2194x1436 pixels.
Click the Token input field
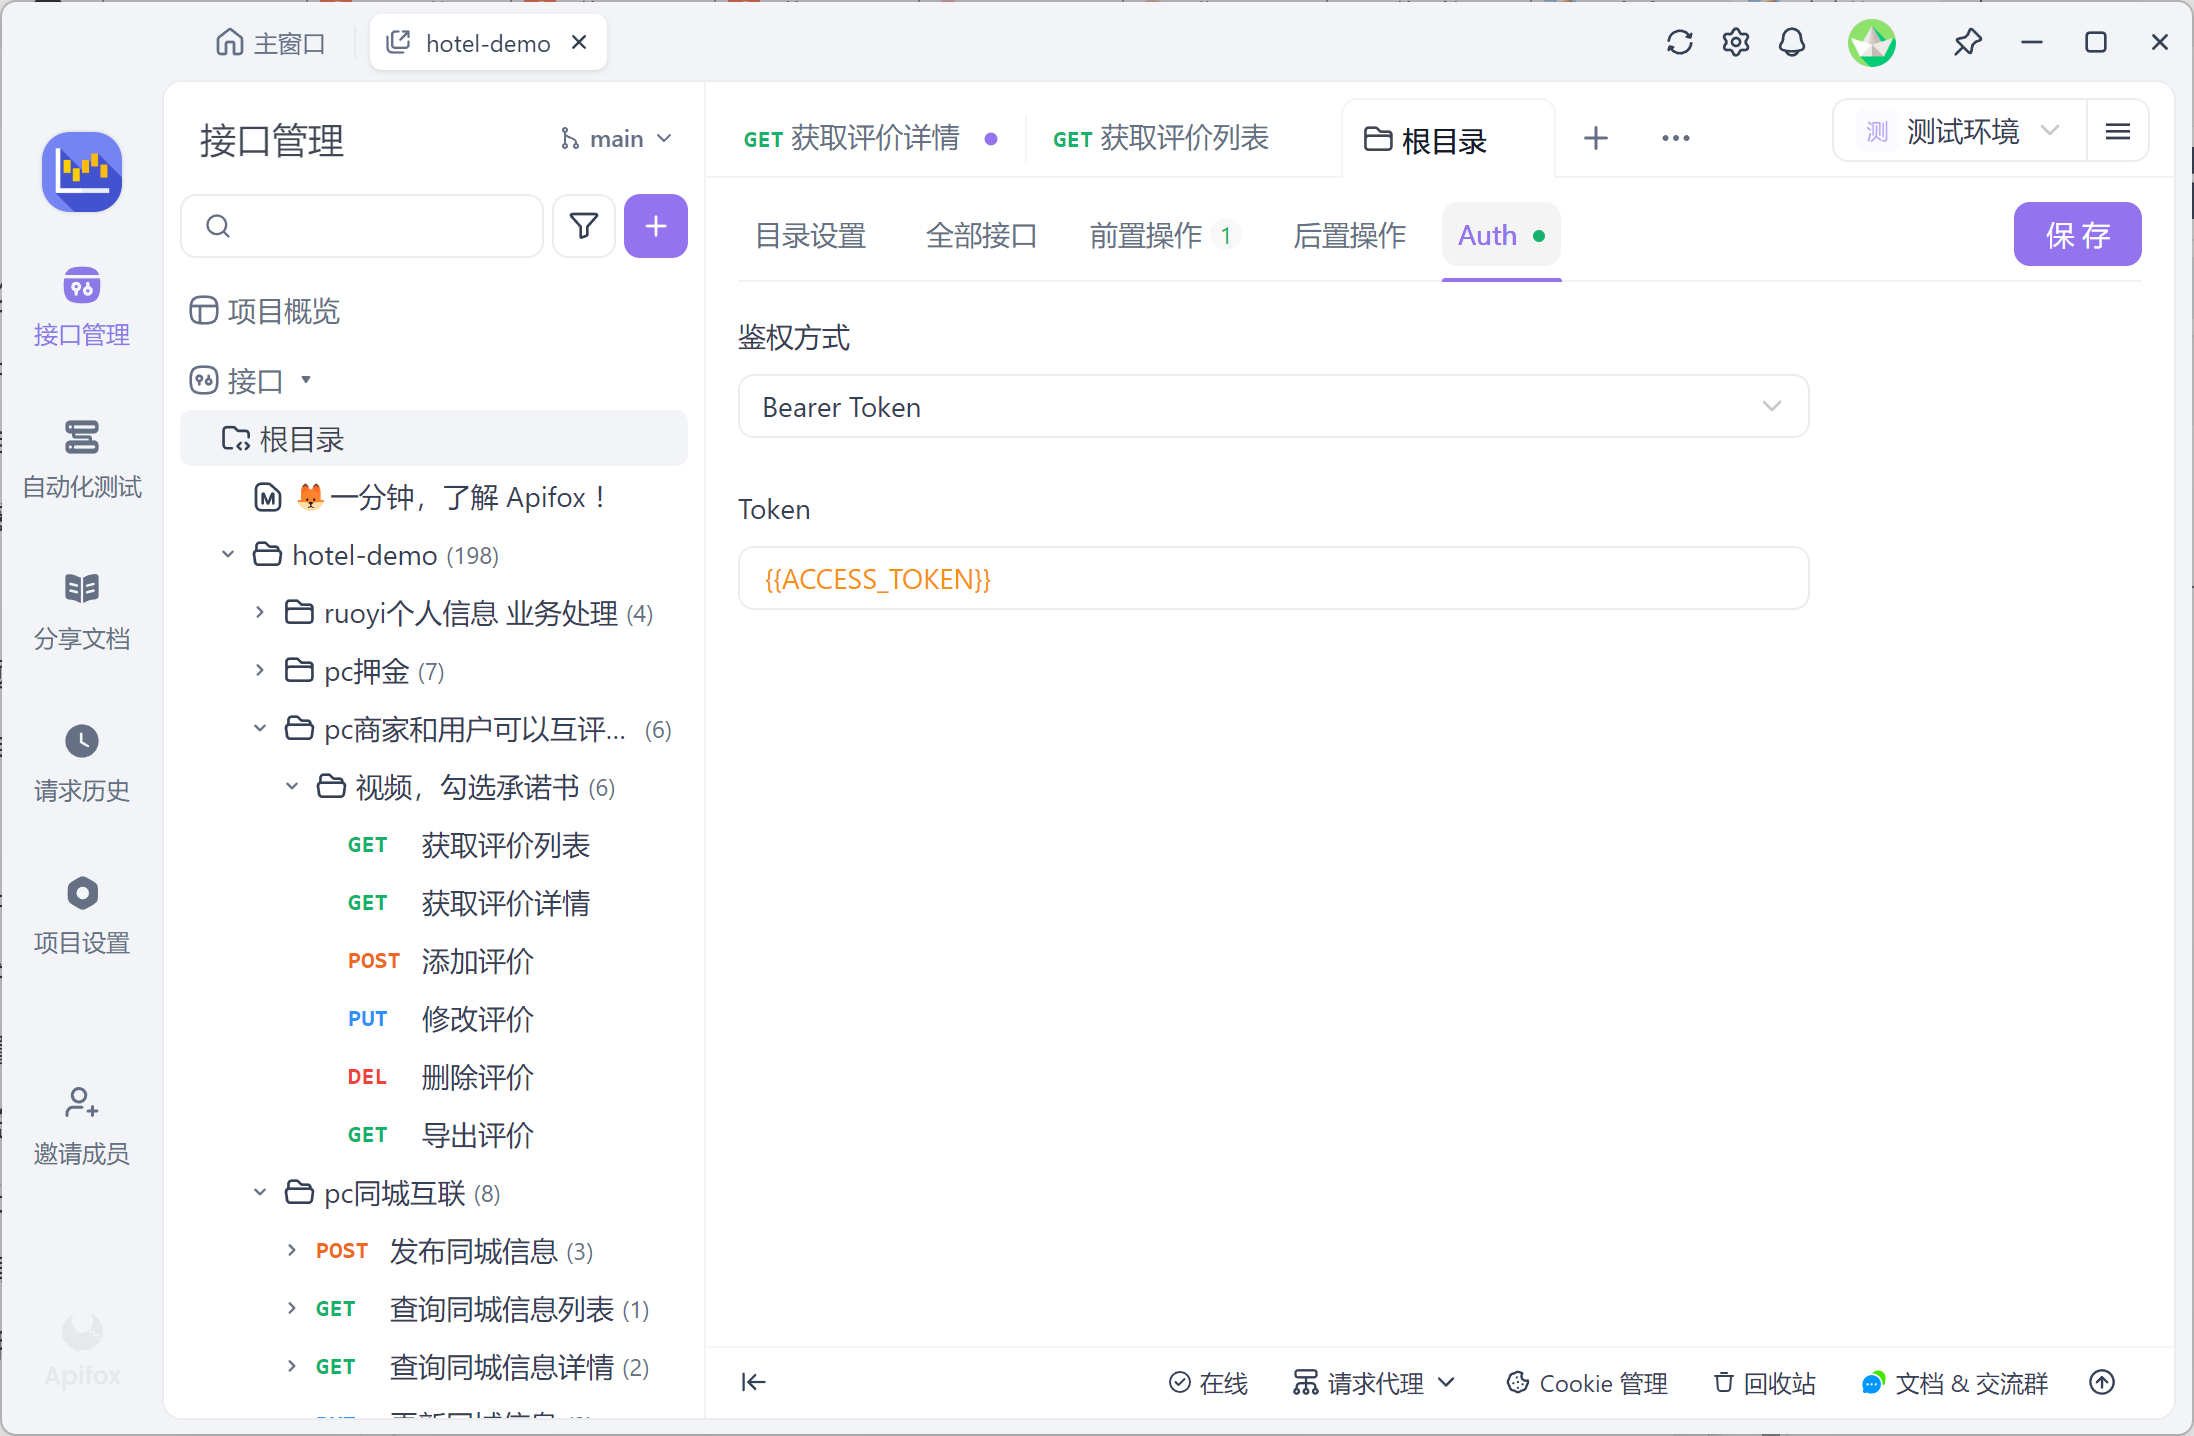pyautogui.click(x=1272, y=579)
